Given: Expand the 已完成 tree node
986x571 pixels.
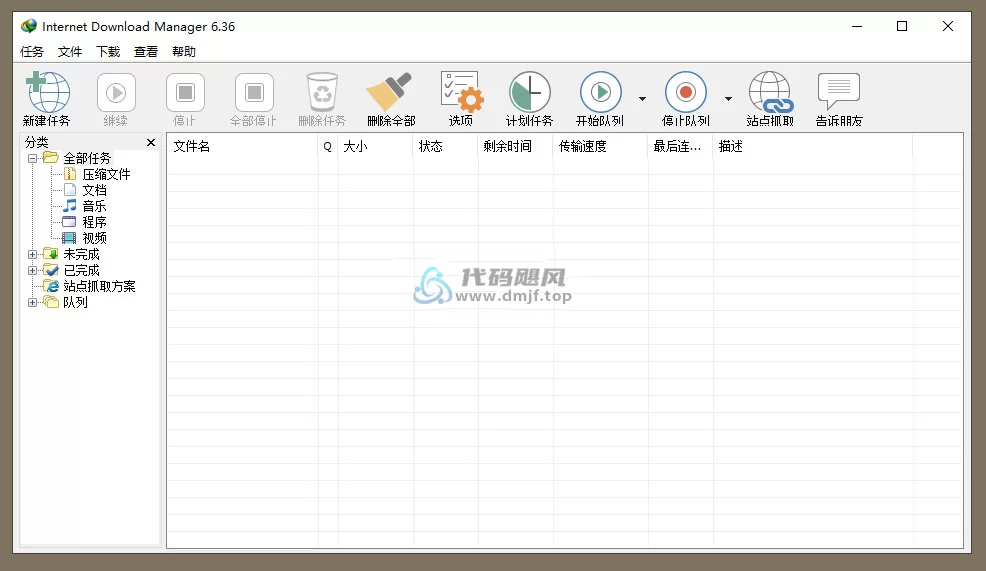Looking at the screenshot, I should (x=32, y=270).
